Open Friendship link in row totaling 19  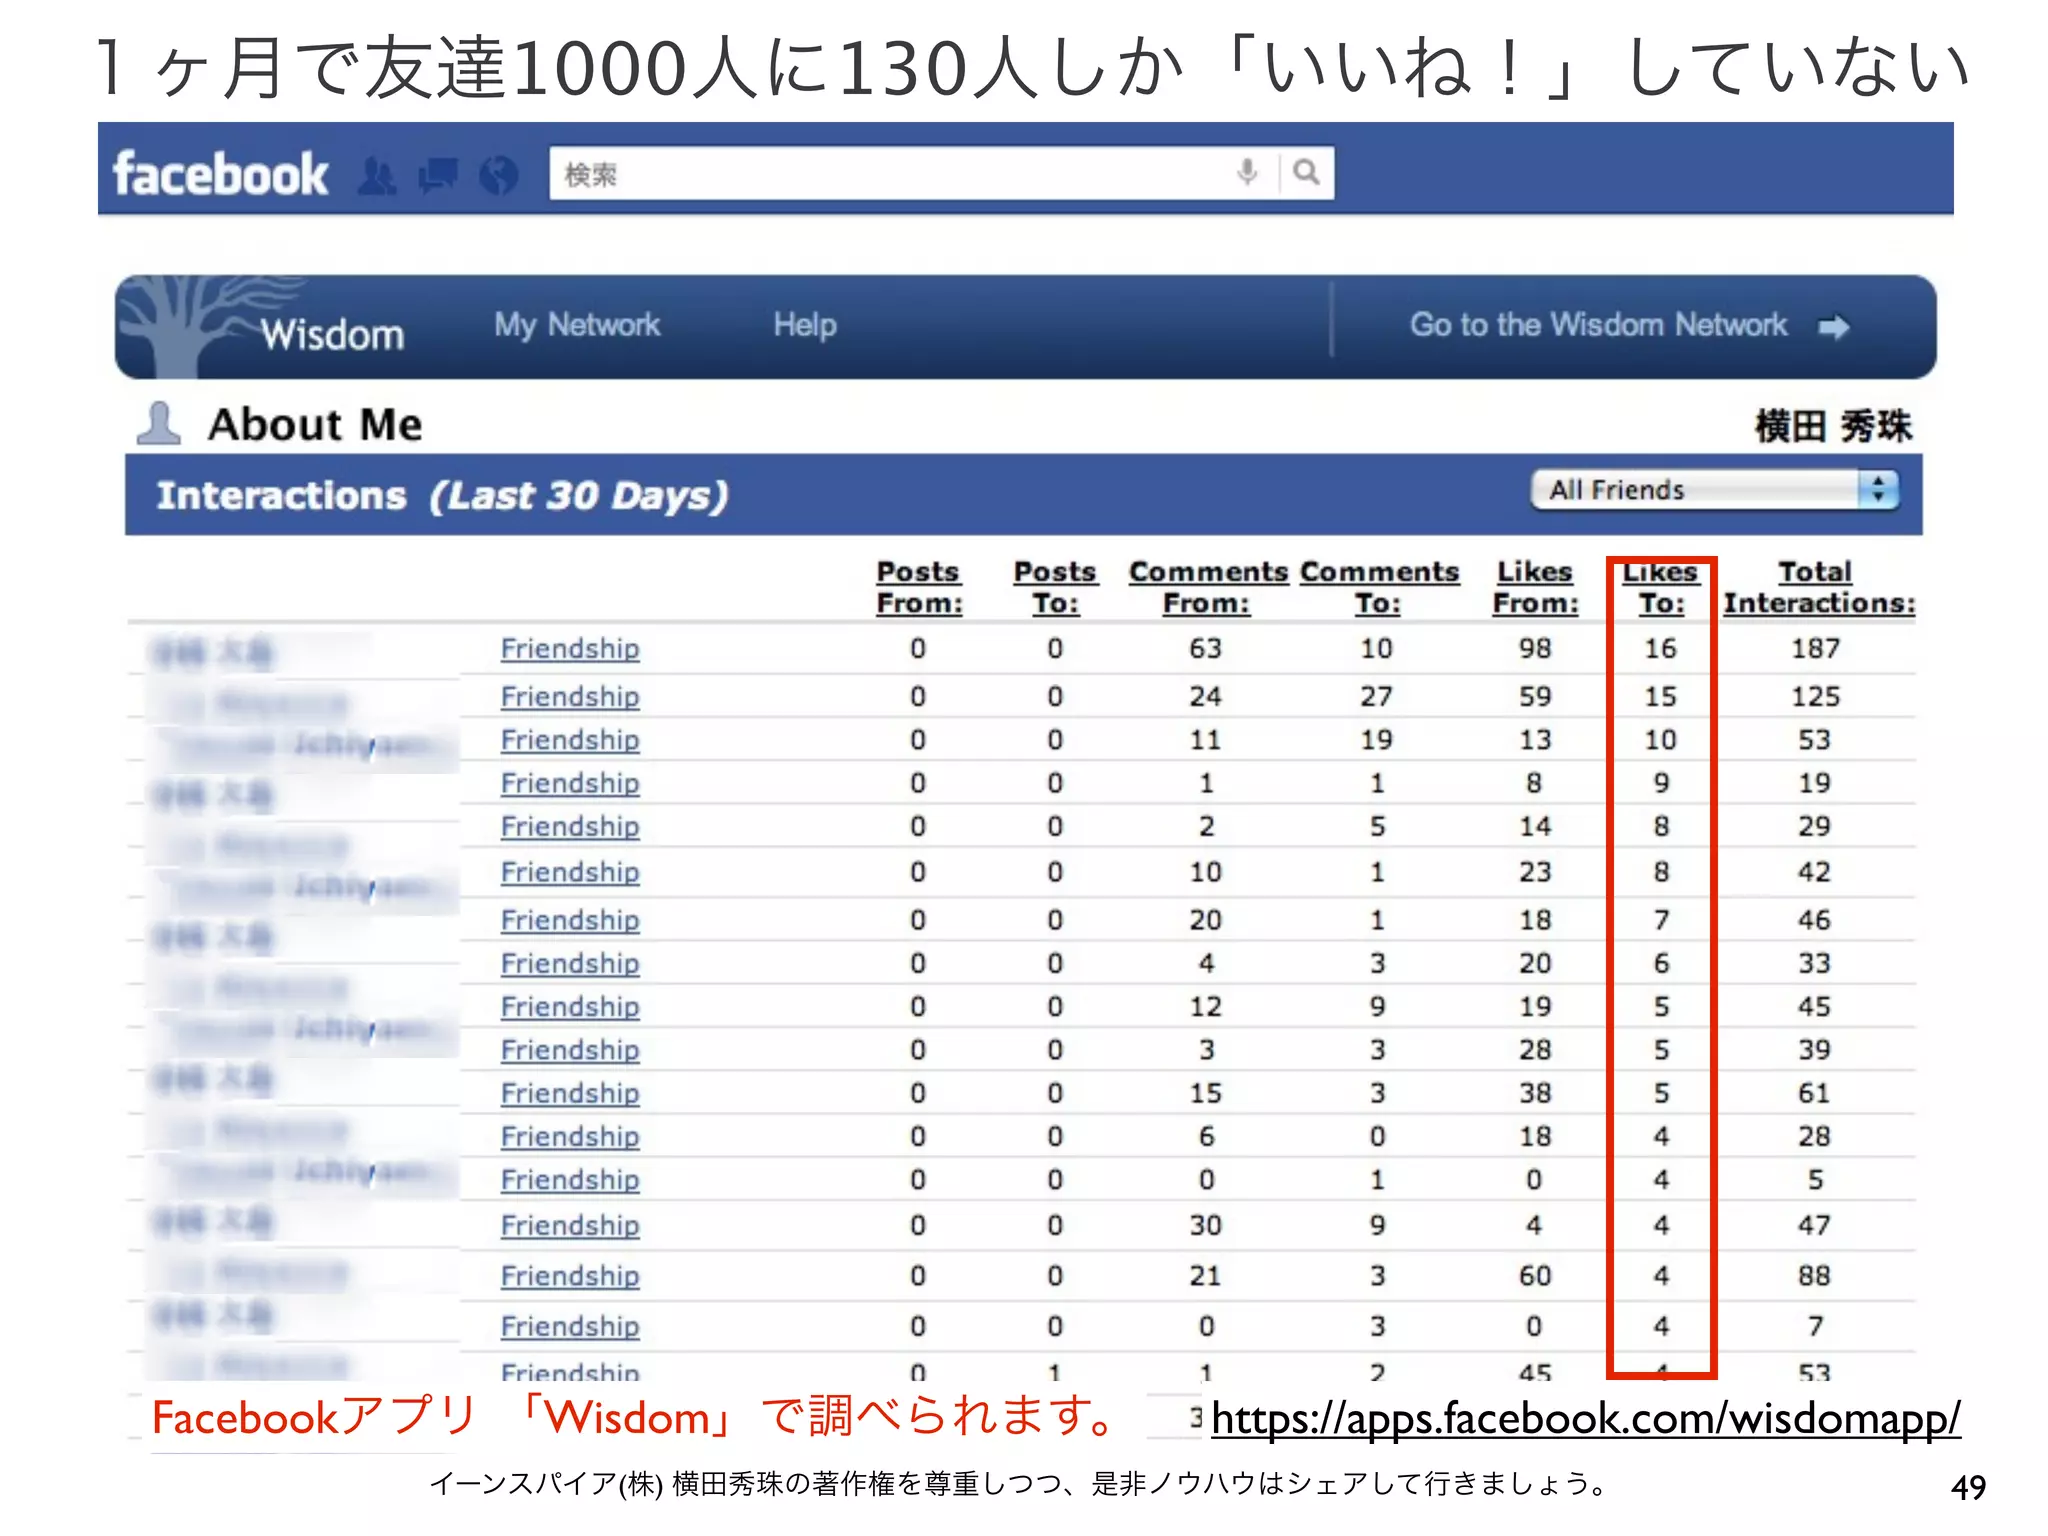(570, 784)
